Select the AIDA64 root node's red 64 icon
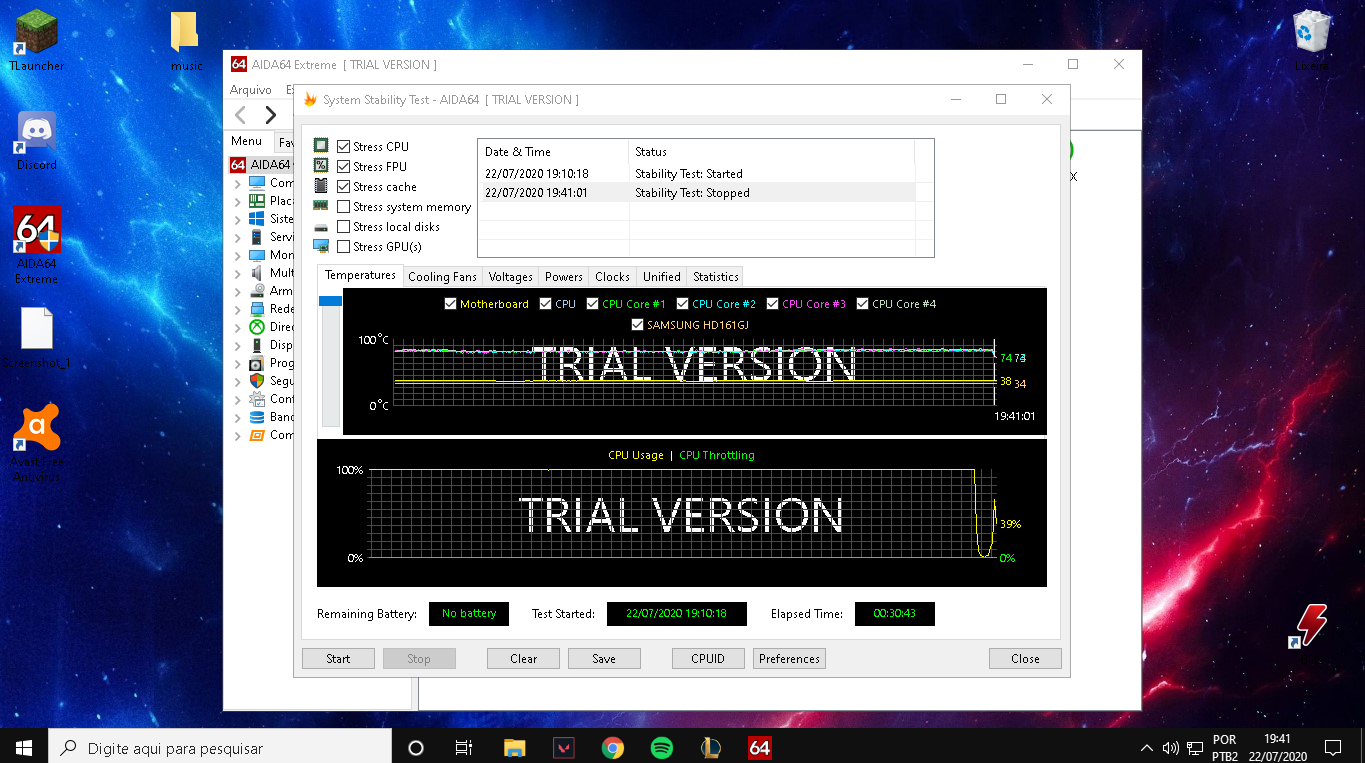Screen dimensions: 1365x763 pos(238,165)
